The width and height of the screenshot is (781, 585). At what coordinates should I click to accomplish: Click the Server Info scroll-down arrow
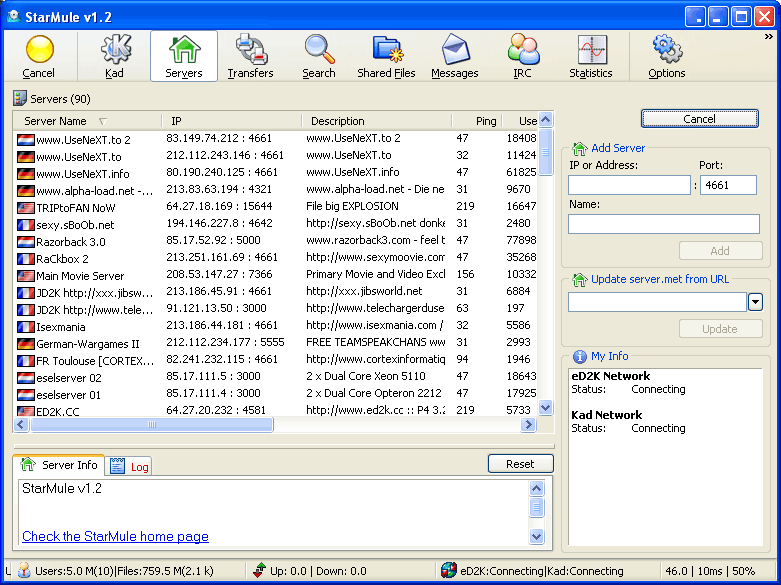coord(536,536)
